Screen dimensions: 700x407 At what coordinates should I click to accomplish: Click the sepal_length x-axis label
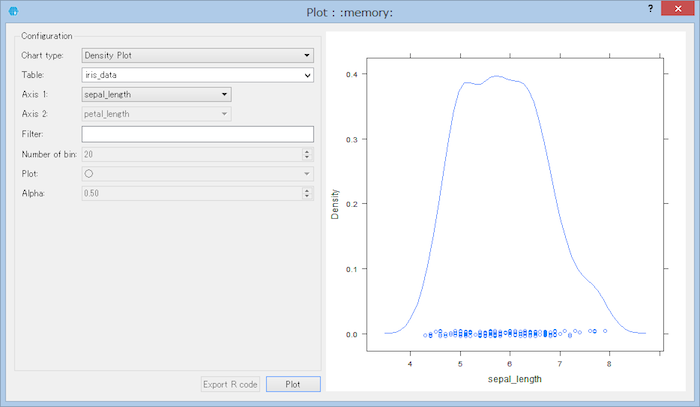[x=515, y=379]
